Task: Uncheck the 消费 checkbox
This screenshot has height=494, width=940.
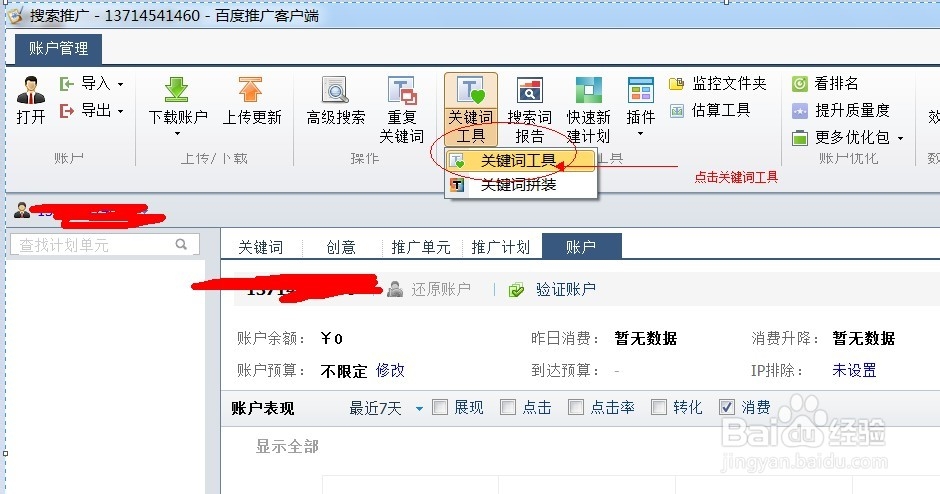Action: tap(727, 408)
